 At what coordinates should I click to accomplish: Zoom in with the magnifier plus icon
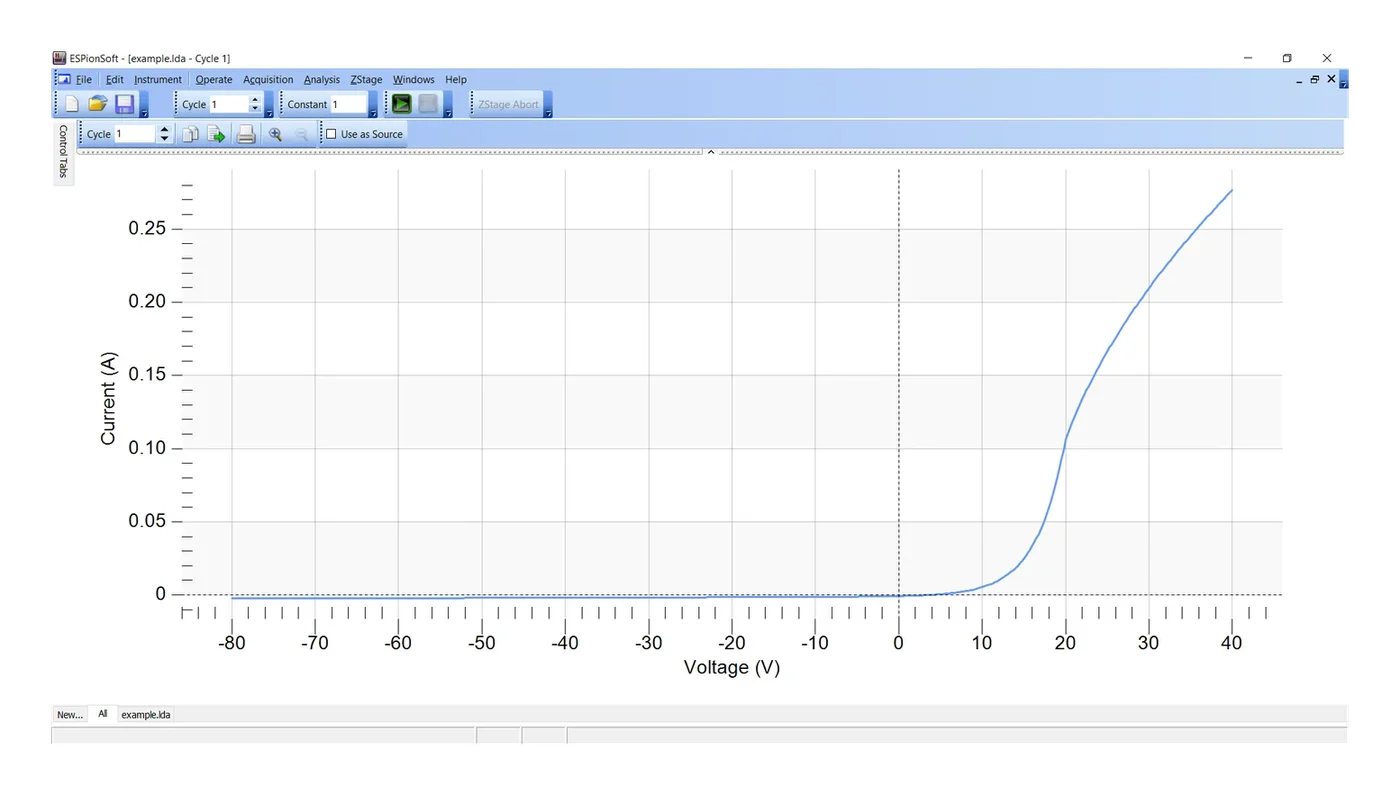point(275,134)
